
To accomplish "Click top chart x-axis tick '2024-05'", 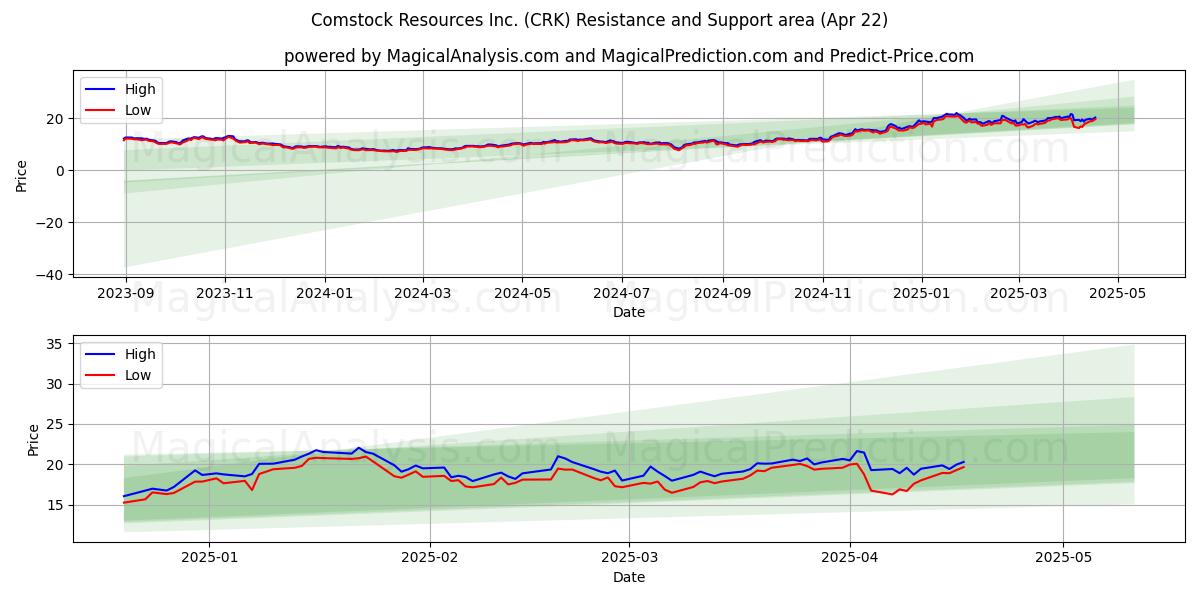I will [x=522, y=295].
